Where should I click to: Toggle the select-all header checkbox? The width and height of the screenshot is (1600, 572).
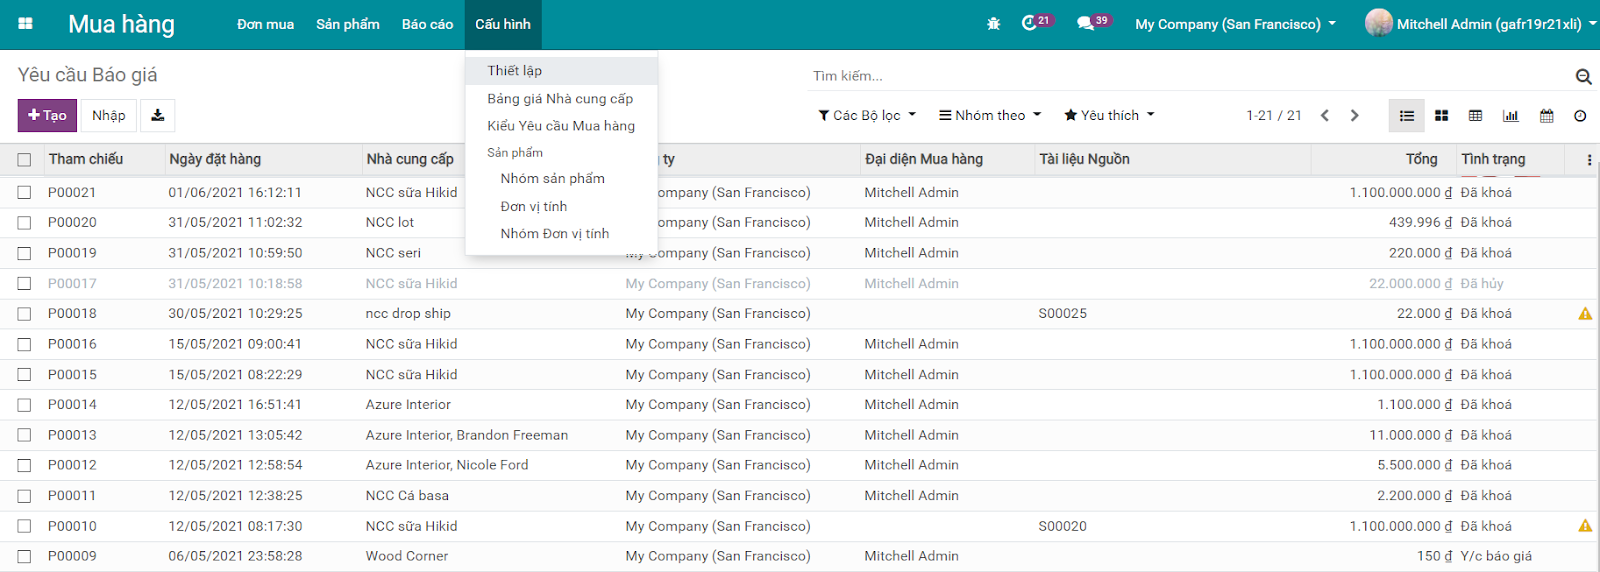point(24,160)
